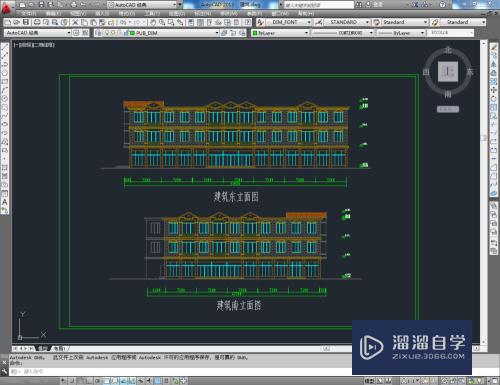Open the ByLayer color dropdown

pyautogui.click(x=306, y=33)
